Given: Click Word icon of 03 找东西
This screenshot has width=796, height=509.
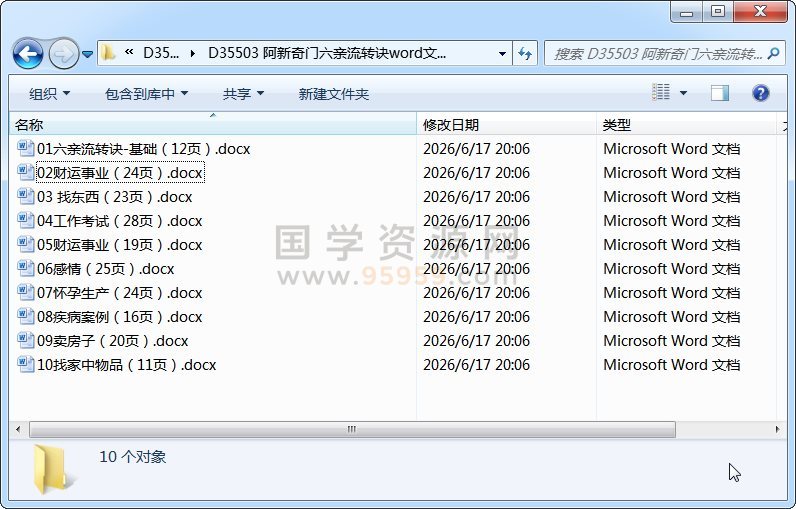Looking at the screenshot, I should tap(25, 196).
